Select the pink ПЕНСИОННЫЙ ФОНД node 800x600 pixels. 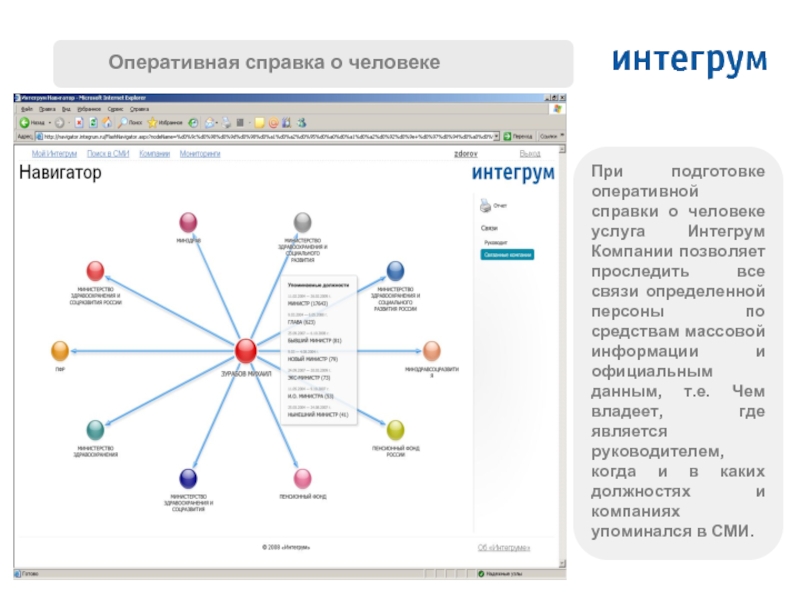click(x=303, y=479)
